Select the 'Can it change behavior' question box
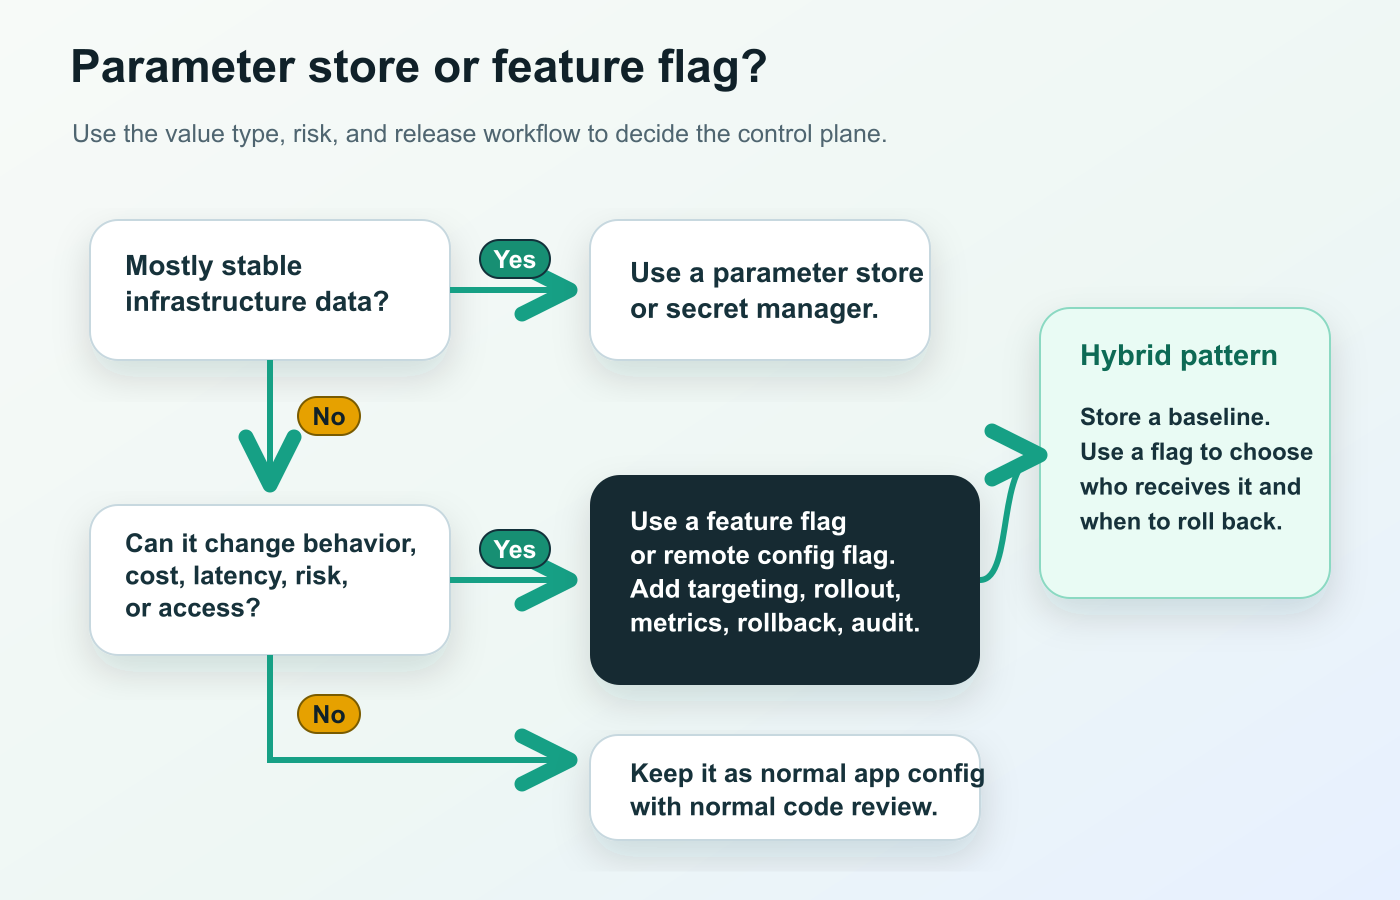The image size is (1400, 900). point(270,580)
